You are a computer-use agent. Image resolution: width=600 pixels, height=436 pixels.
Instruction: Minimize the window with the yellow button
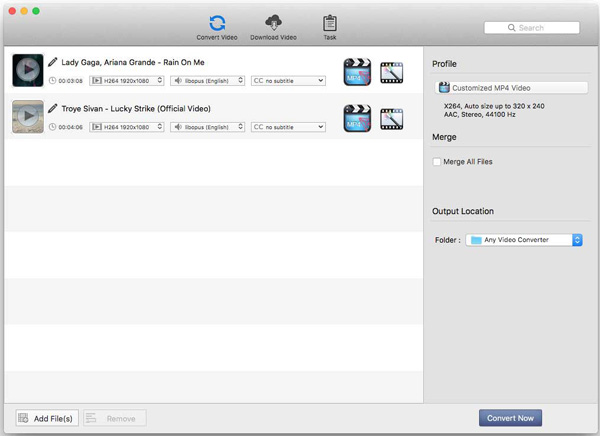point(24,11)
